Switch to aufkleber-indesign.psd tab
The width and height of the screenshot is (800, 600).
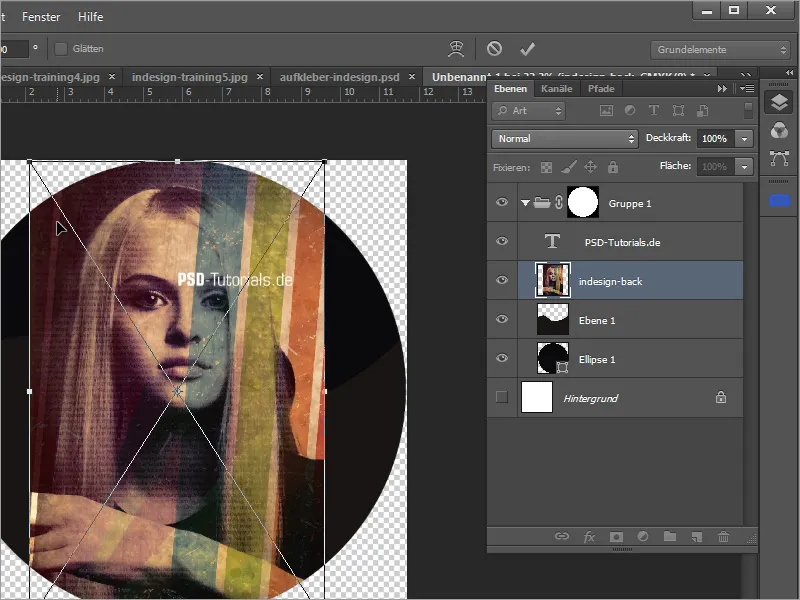pyautogui.click(x=339, y=77)
